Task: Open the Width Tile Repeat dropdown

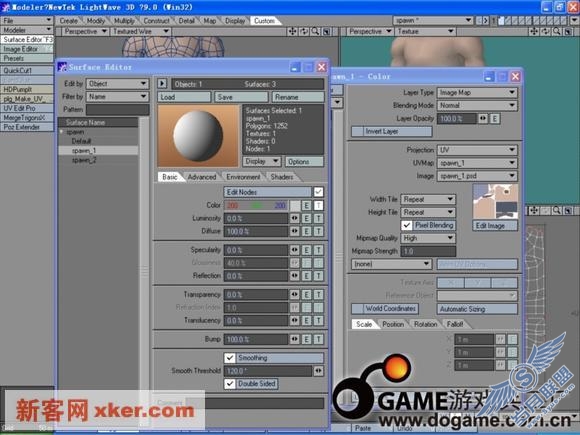Action: pos(428,199)
